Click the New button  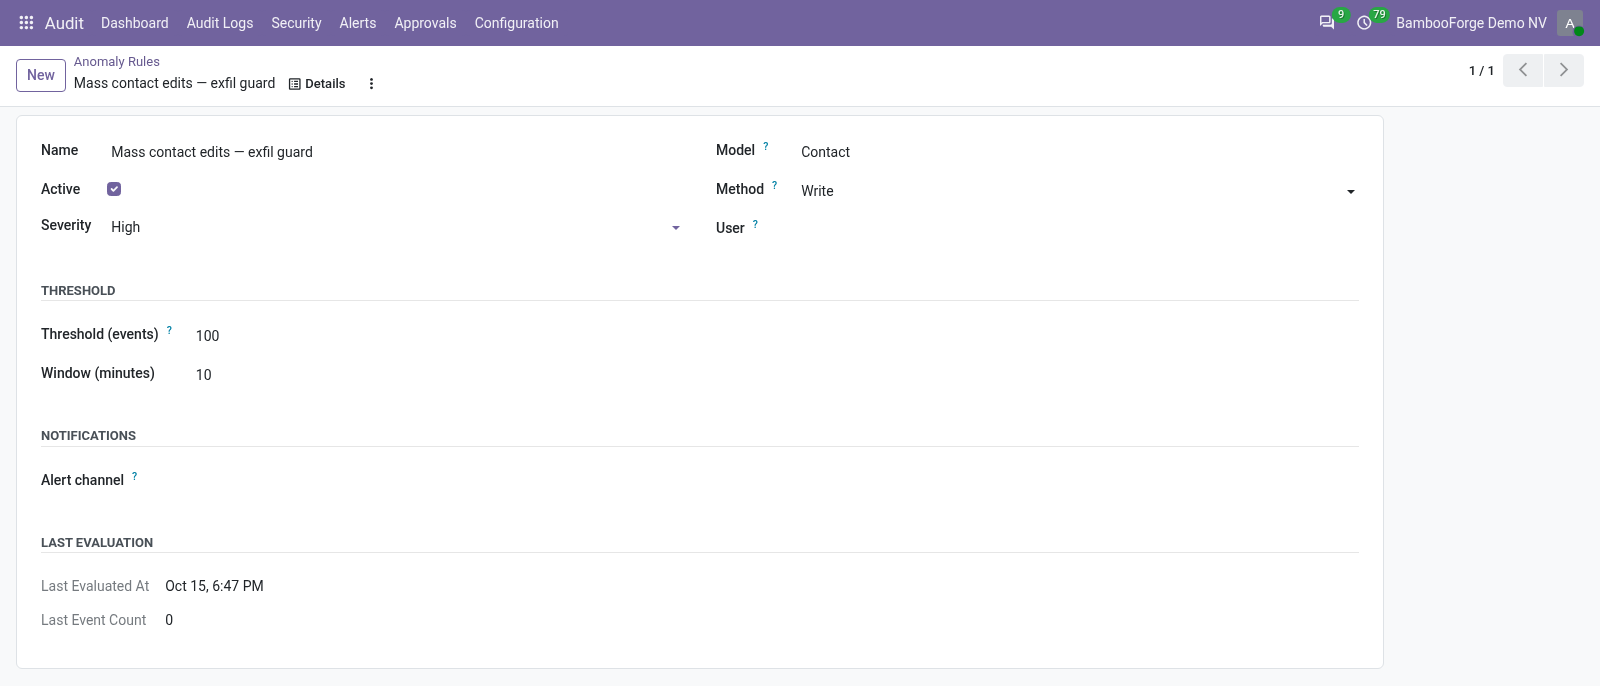[41, 75]
